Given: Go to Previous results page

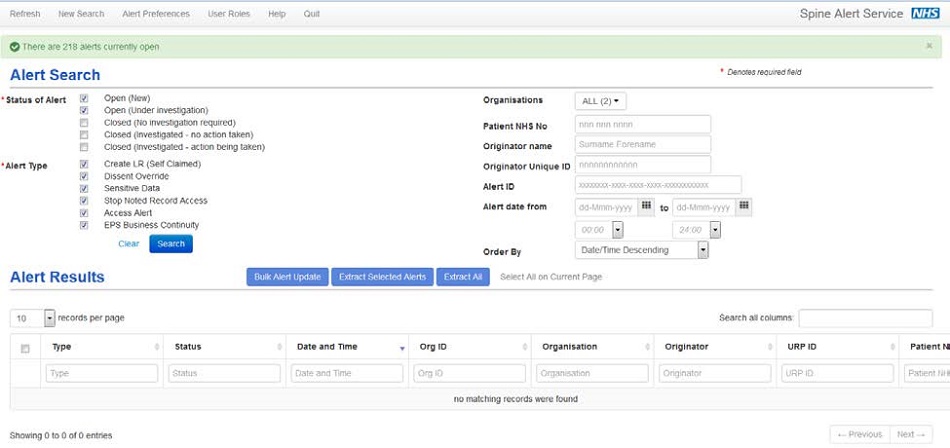Looking at the screenshot, I should (x=860, y=434).
